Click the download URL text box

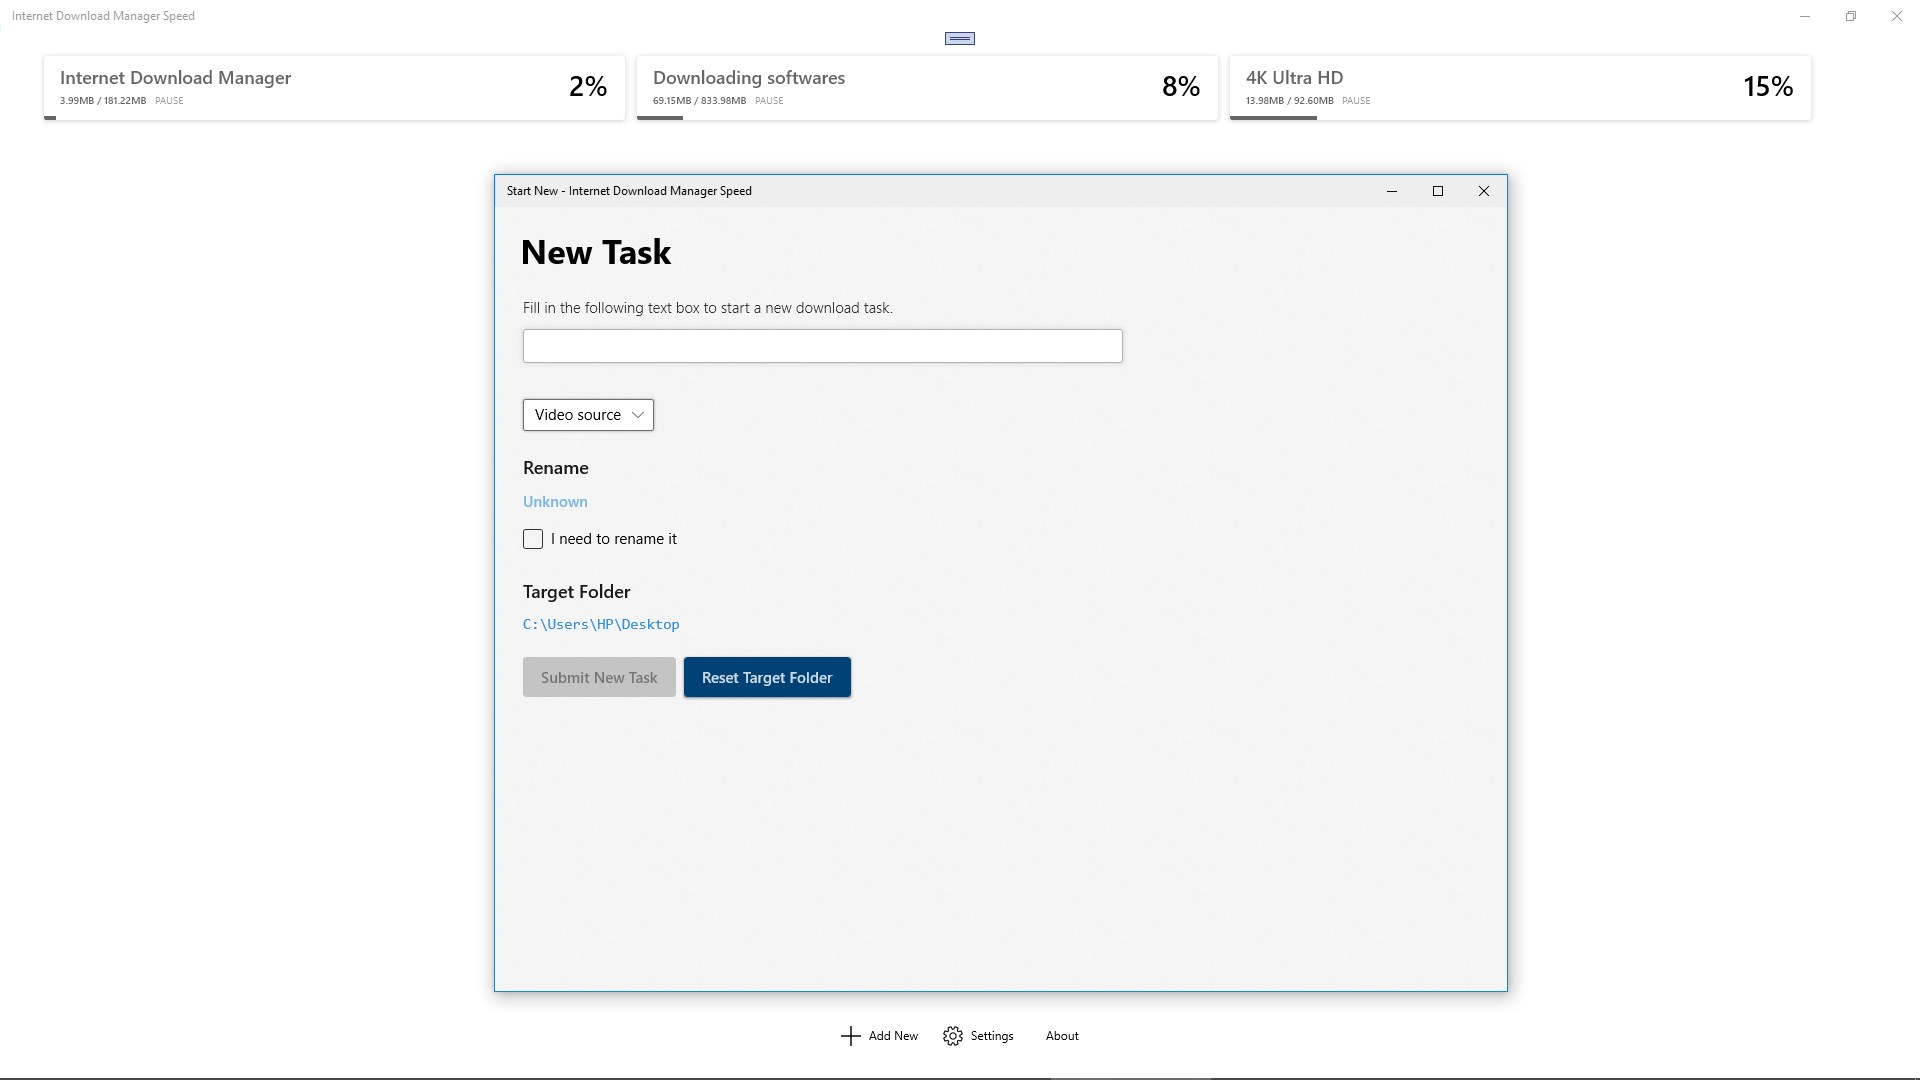pyautogui.click(x=822, y=346)
